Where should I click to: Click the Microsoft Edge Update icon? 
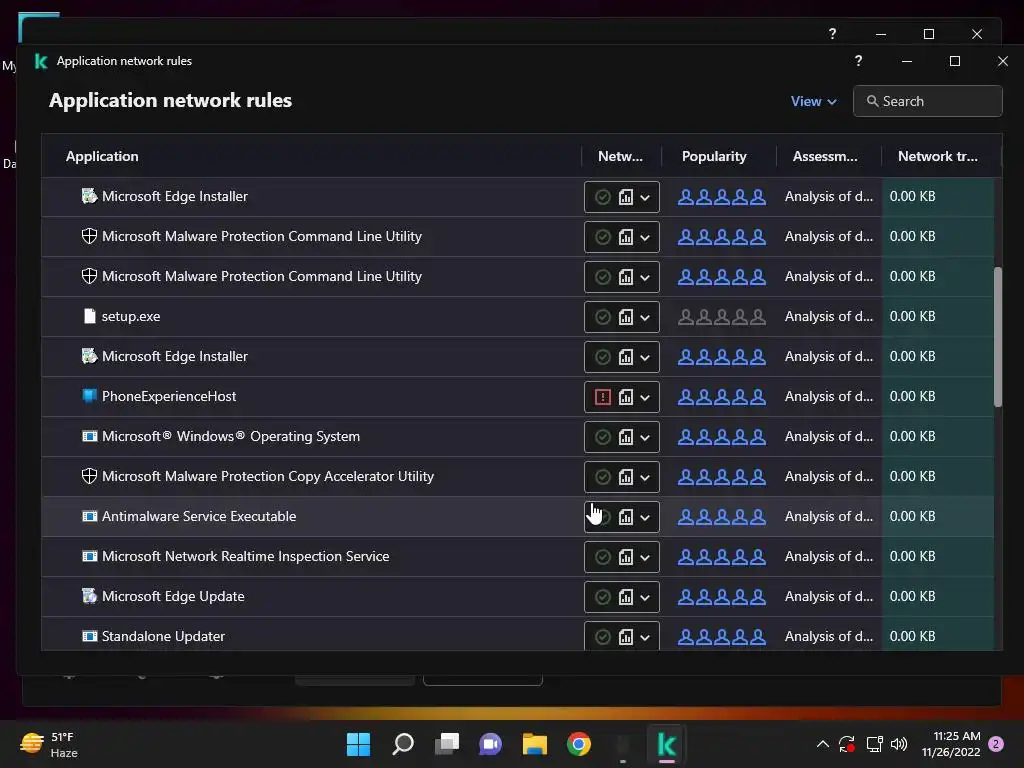(89, 596)
